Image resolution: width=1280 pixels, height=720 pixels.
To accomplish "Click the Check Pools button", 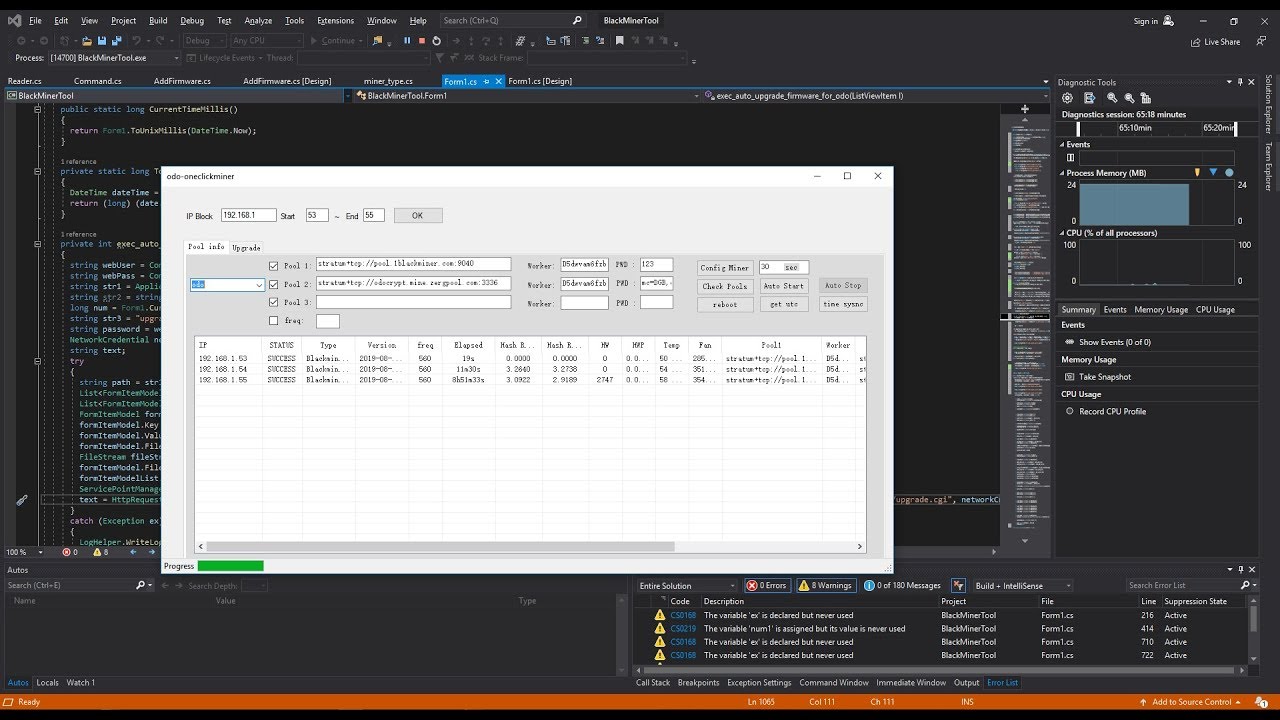I will (x=725, y=286).
